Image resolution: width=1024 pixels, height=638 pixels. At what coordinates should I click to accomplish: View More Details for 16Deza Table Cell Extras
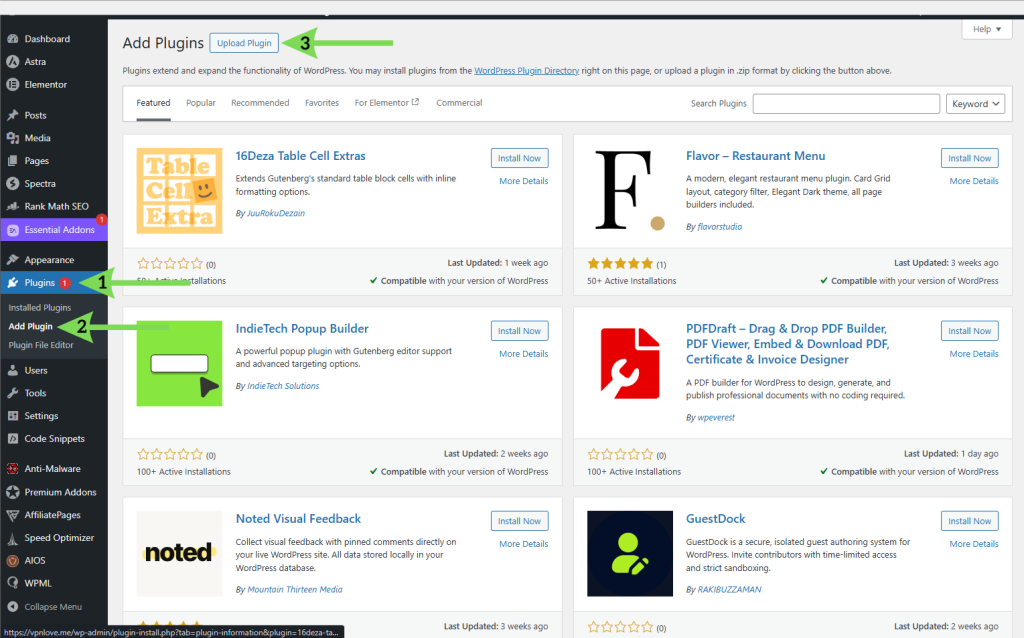pyautogui.click(x=524, y=181)
